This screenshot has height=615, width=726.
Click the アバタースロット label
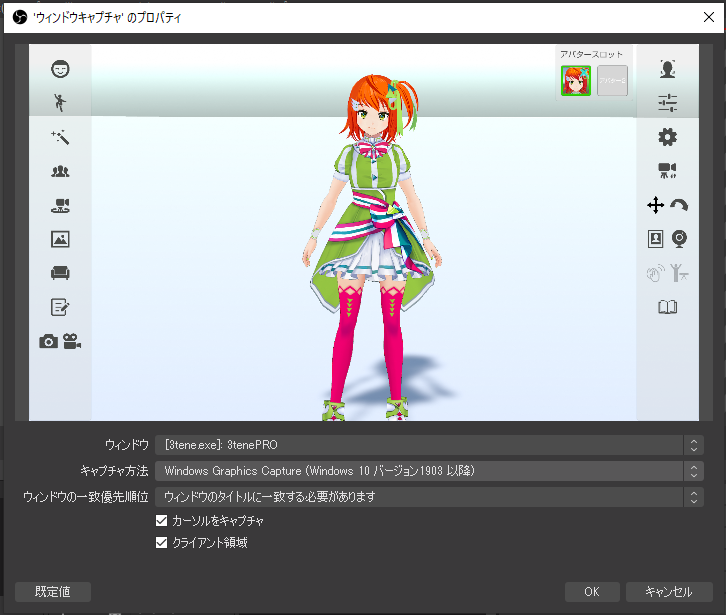click(x=591, y=54)
